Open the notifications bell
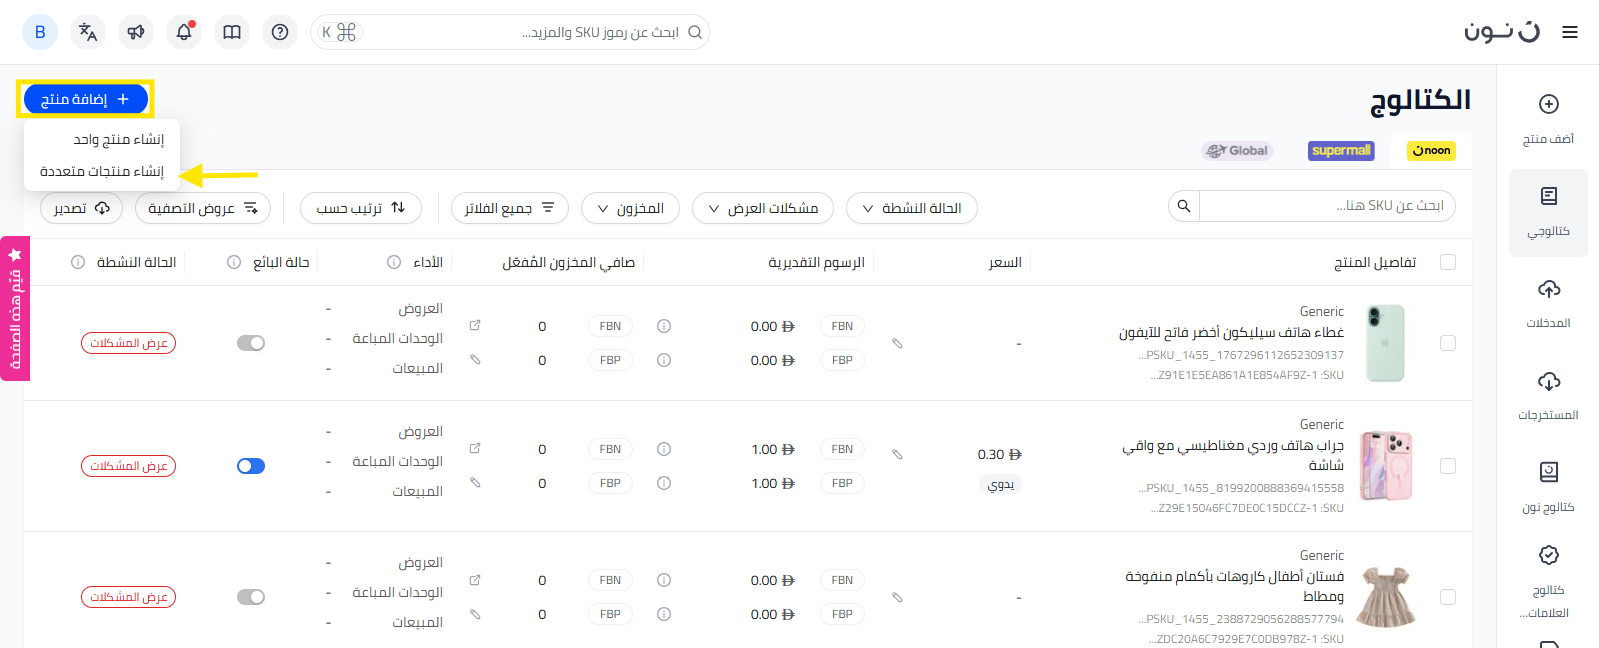 184,32
